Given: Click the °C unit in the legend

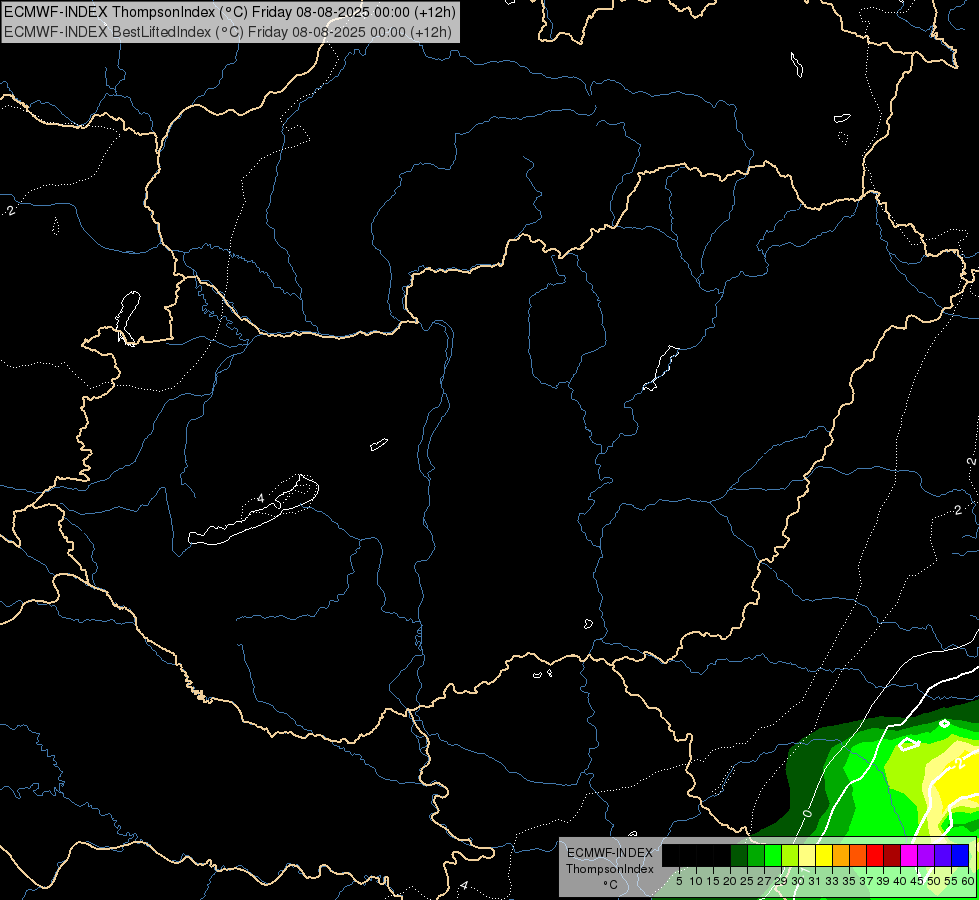Looking at the screenshot, I should tap(610, 885).
